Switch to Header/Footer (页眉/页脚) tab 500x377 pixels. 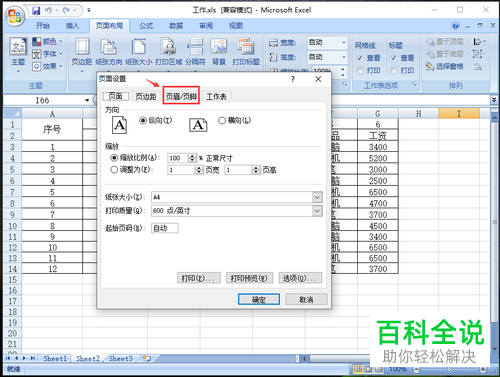click(181, 96)
